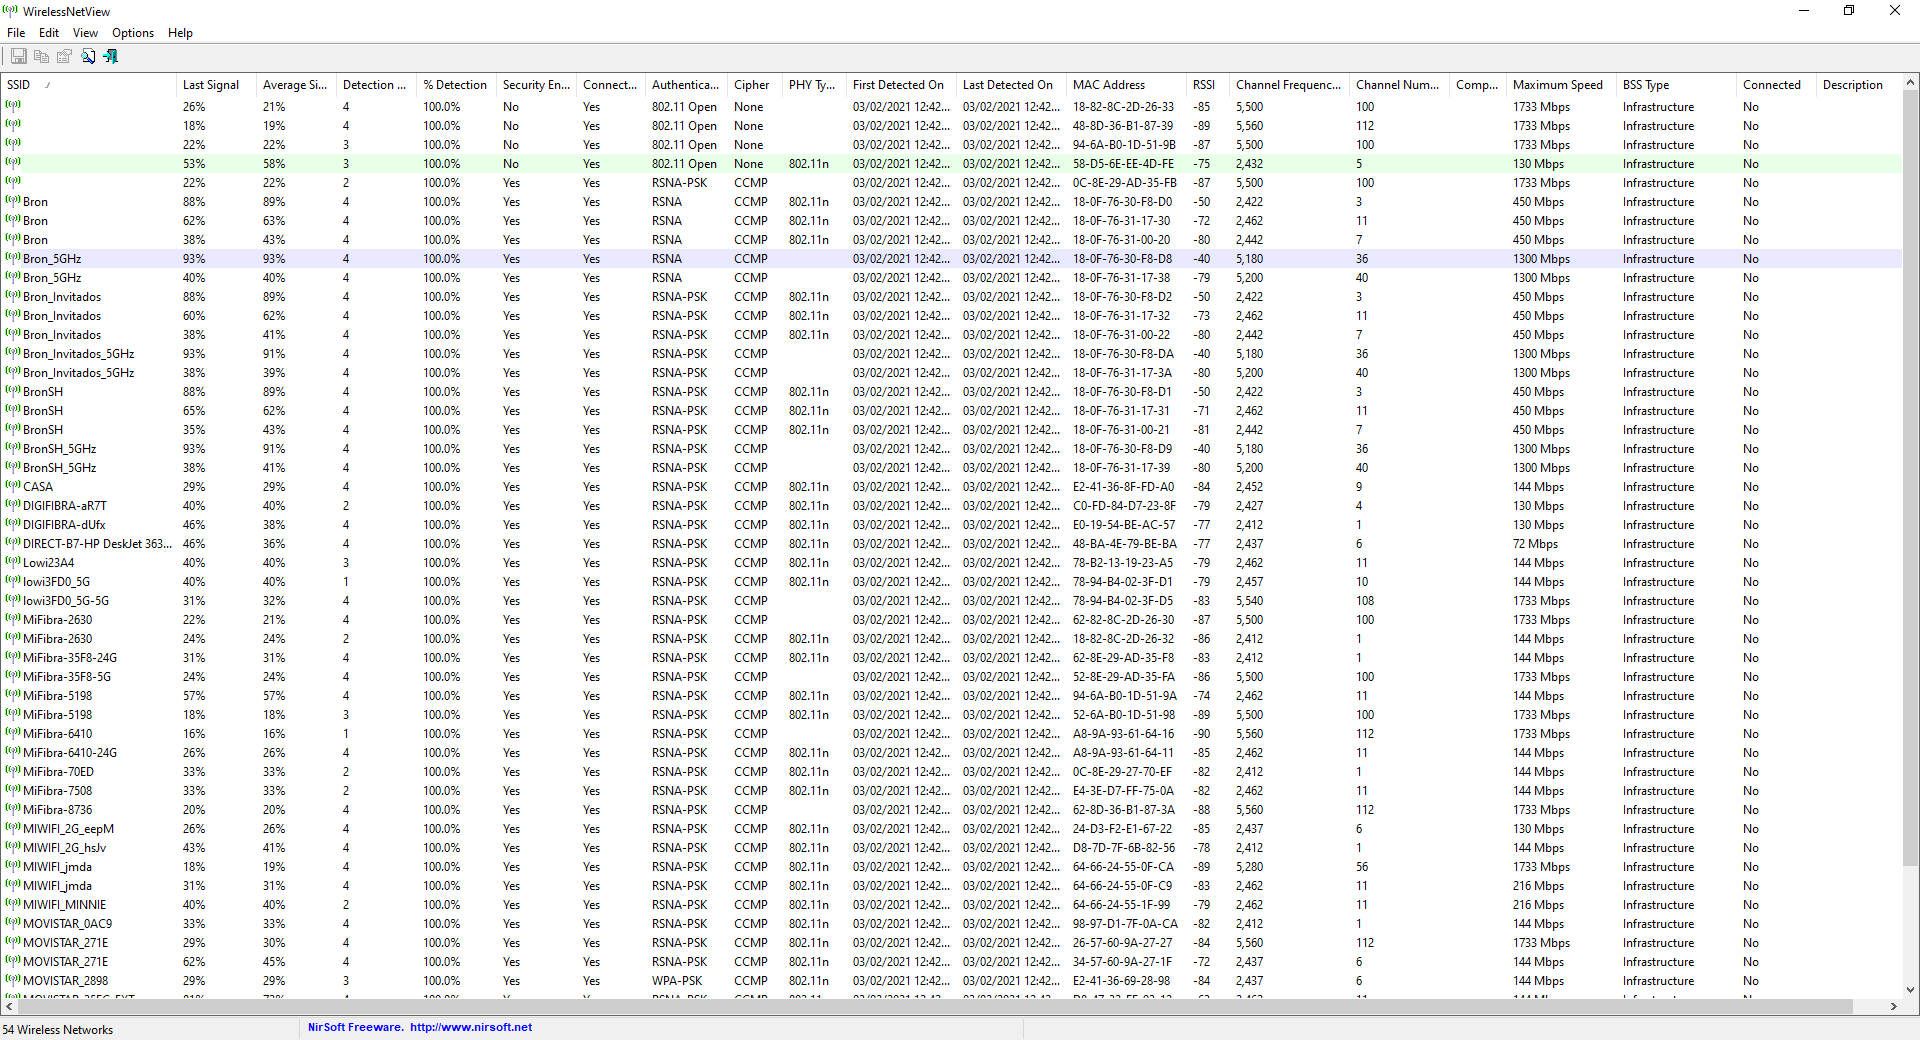Click the 72 Mbps maximum speed cell
Image resolution: width=1920 pixels, height=1040 pixels.
coord(1535,544)
